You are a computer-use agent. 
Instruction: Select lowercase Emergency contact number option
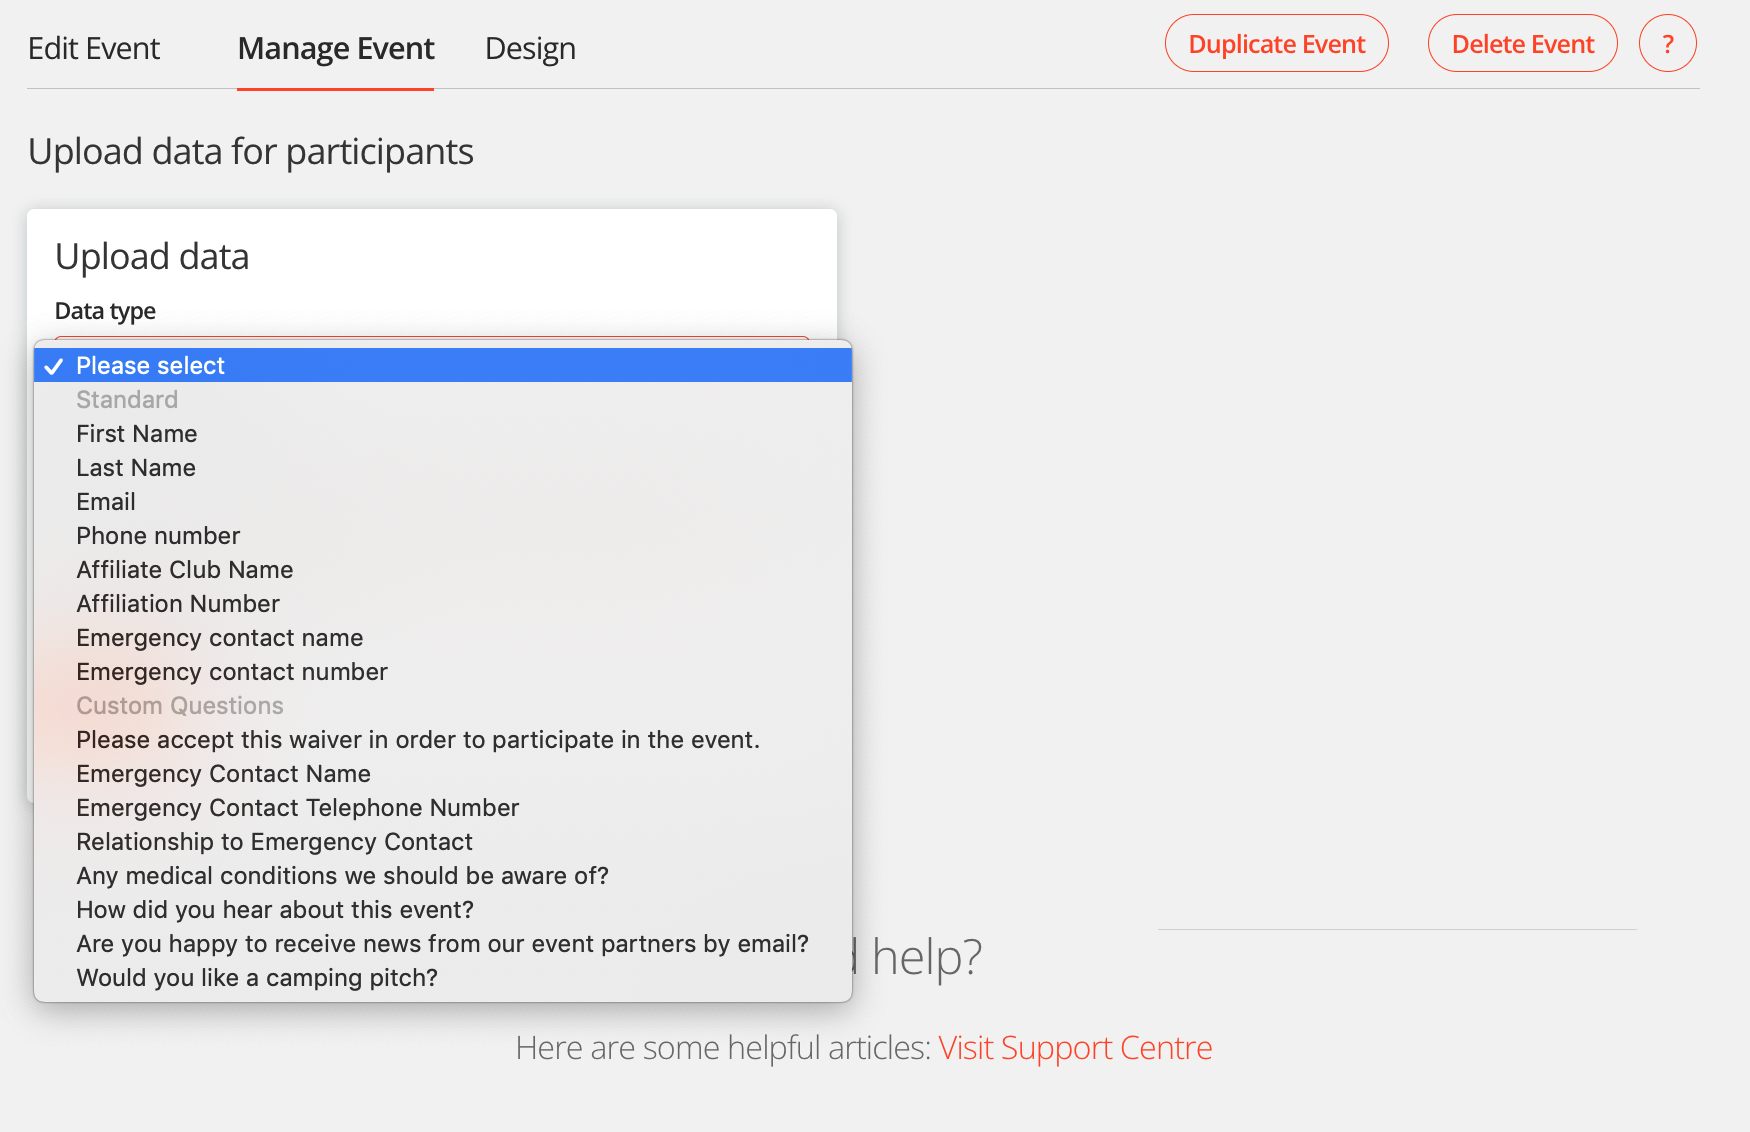coord(232,672)
